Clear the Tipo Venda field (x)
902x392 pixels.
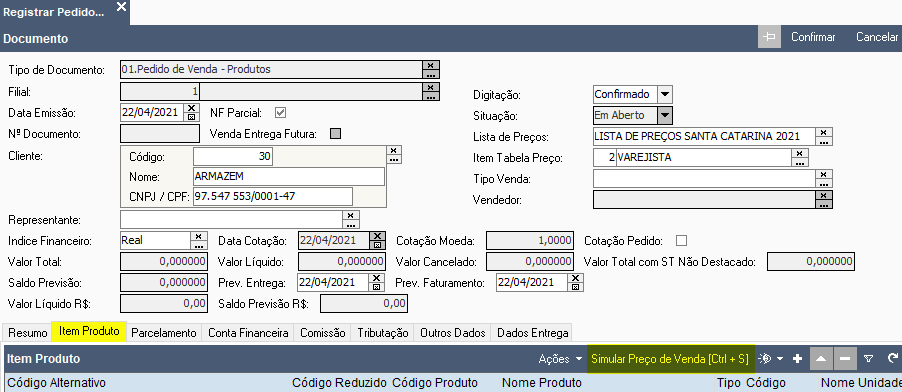(x=824, y=174)
